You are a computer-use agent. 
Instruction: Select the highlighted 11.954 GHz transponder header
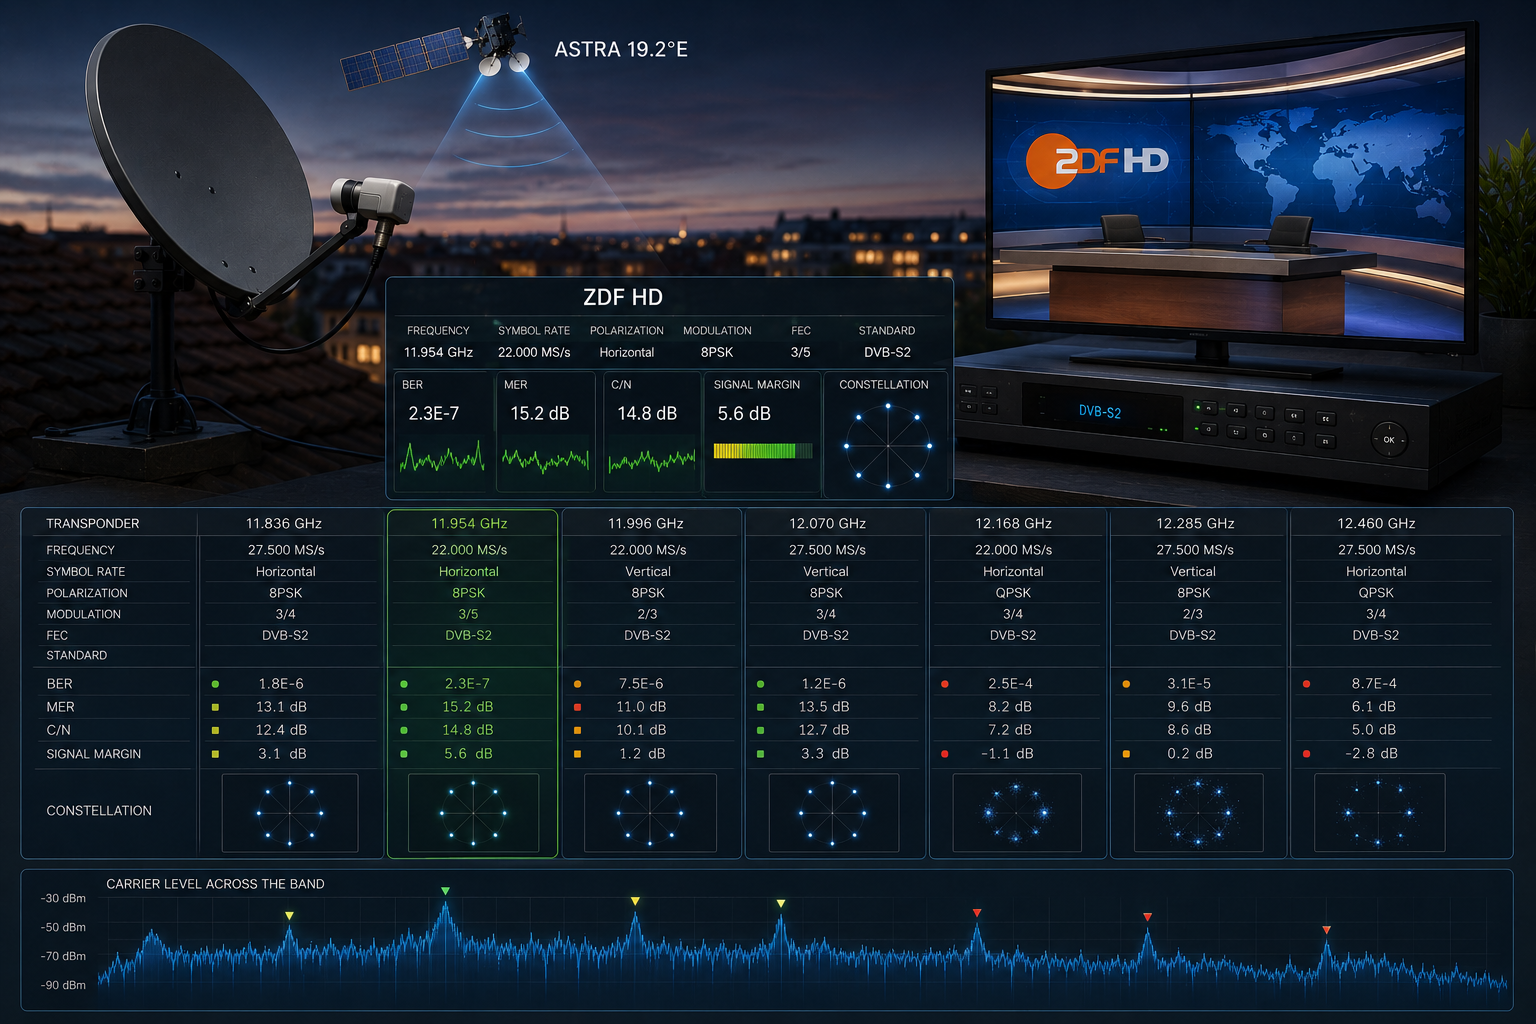coord(469,523)
